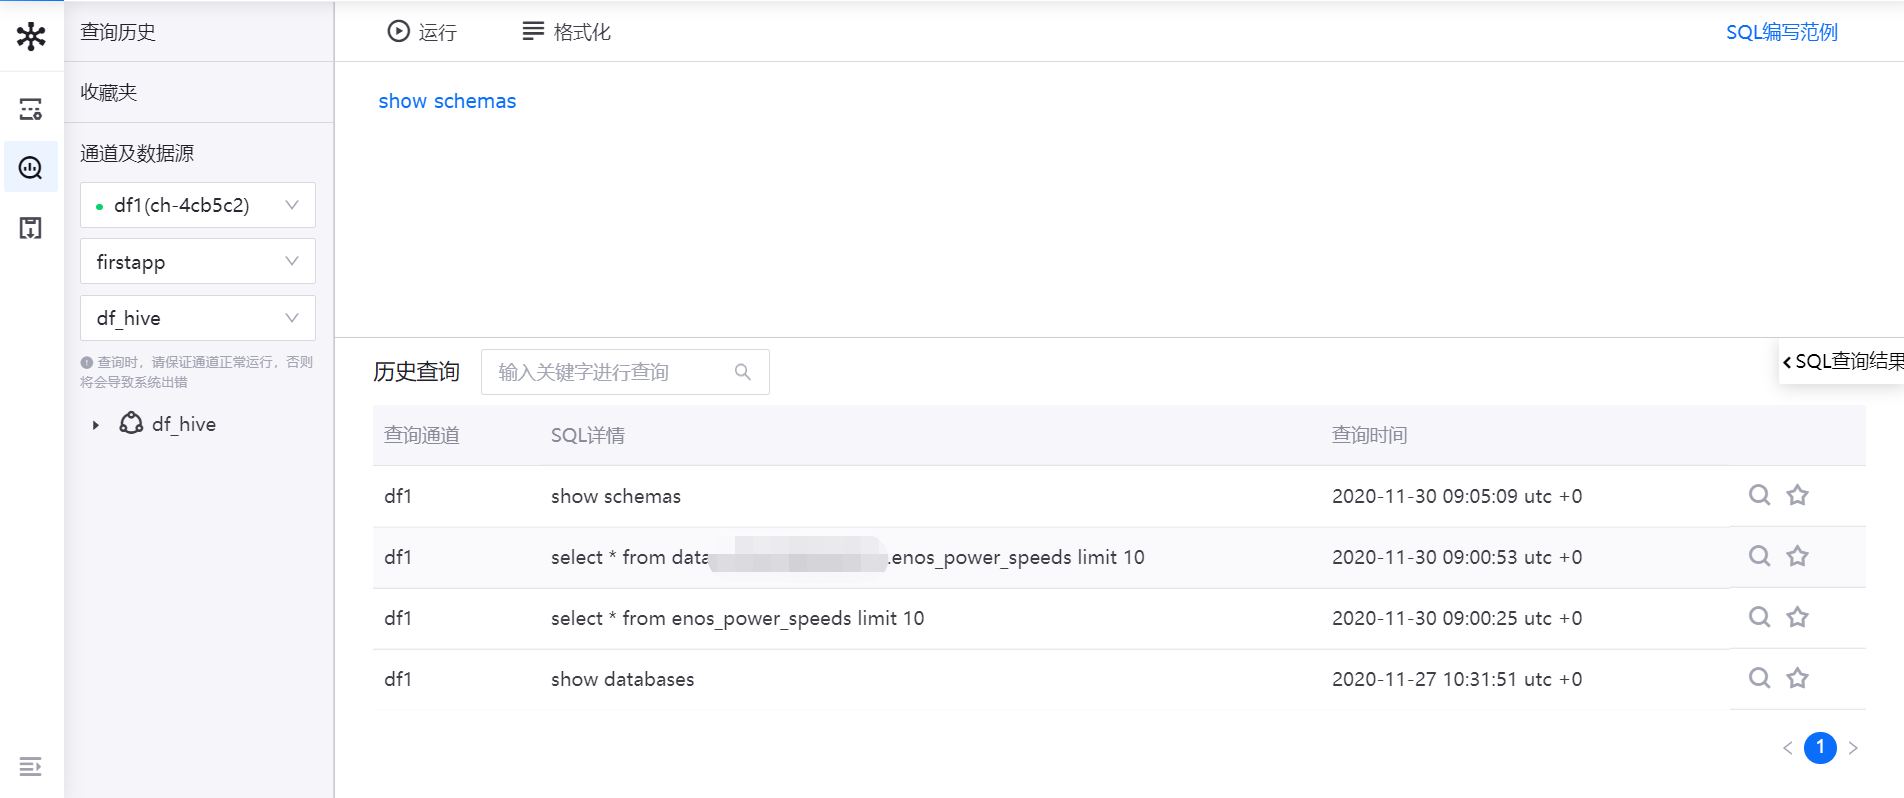This screenshot has height=798, width=1904.
Task: Favorite the 09:00:53 query row
Action: tap(1798, 556)
